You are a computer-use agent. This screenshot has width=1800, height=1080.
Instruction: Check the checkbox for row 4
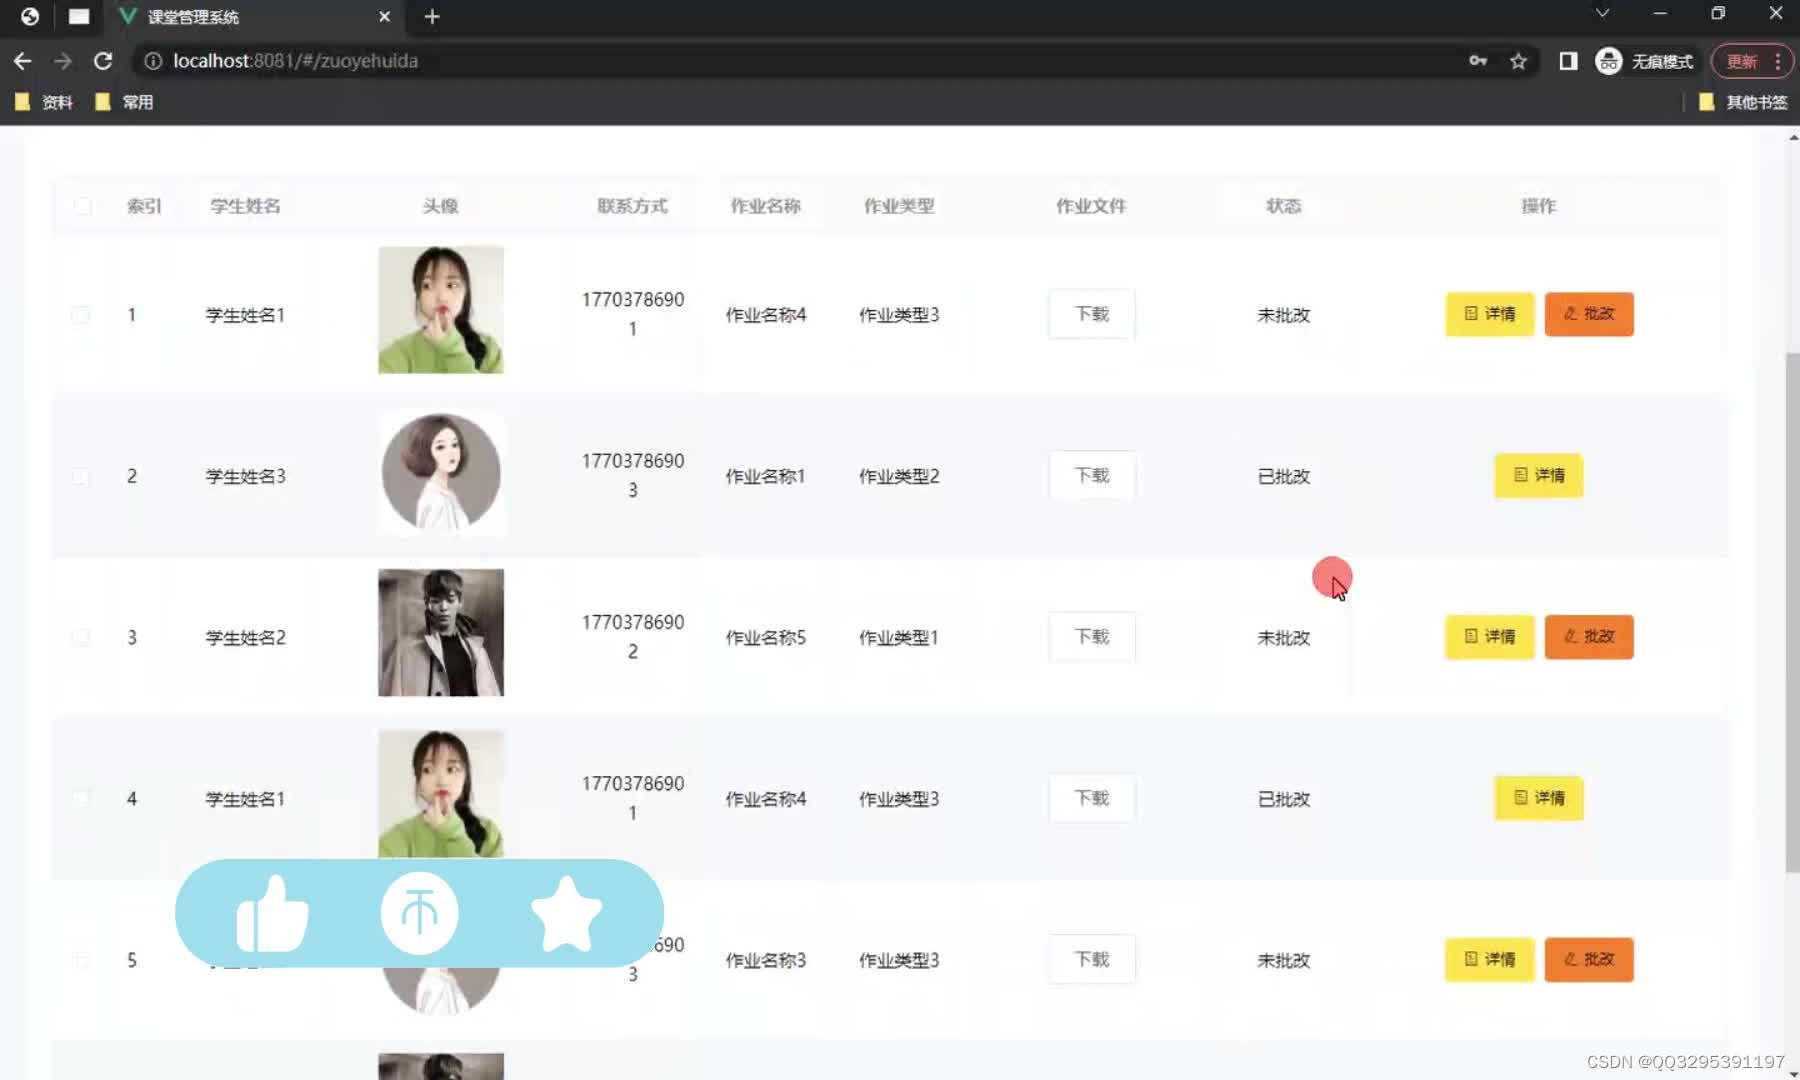pyautogui.click(x=81, y=799)
